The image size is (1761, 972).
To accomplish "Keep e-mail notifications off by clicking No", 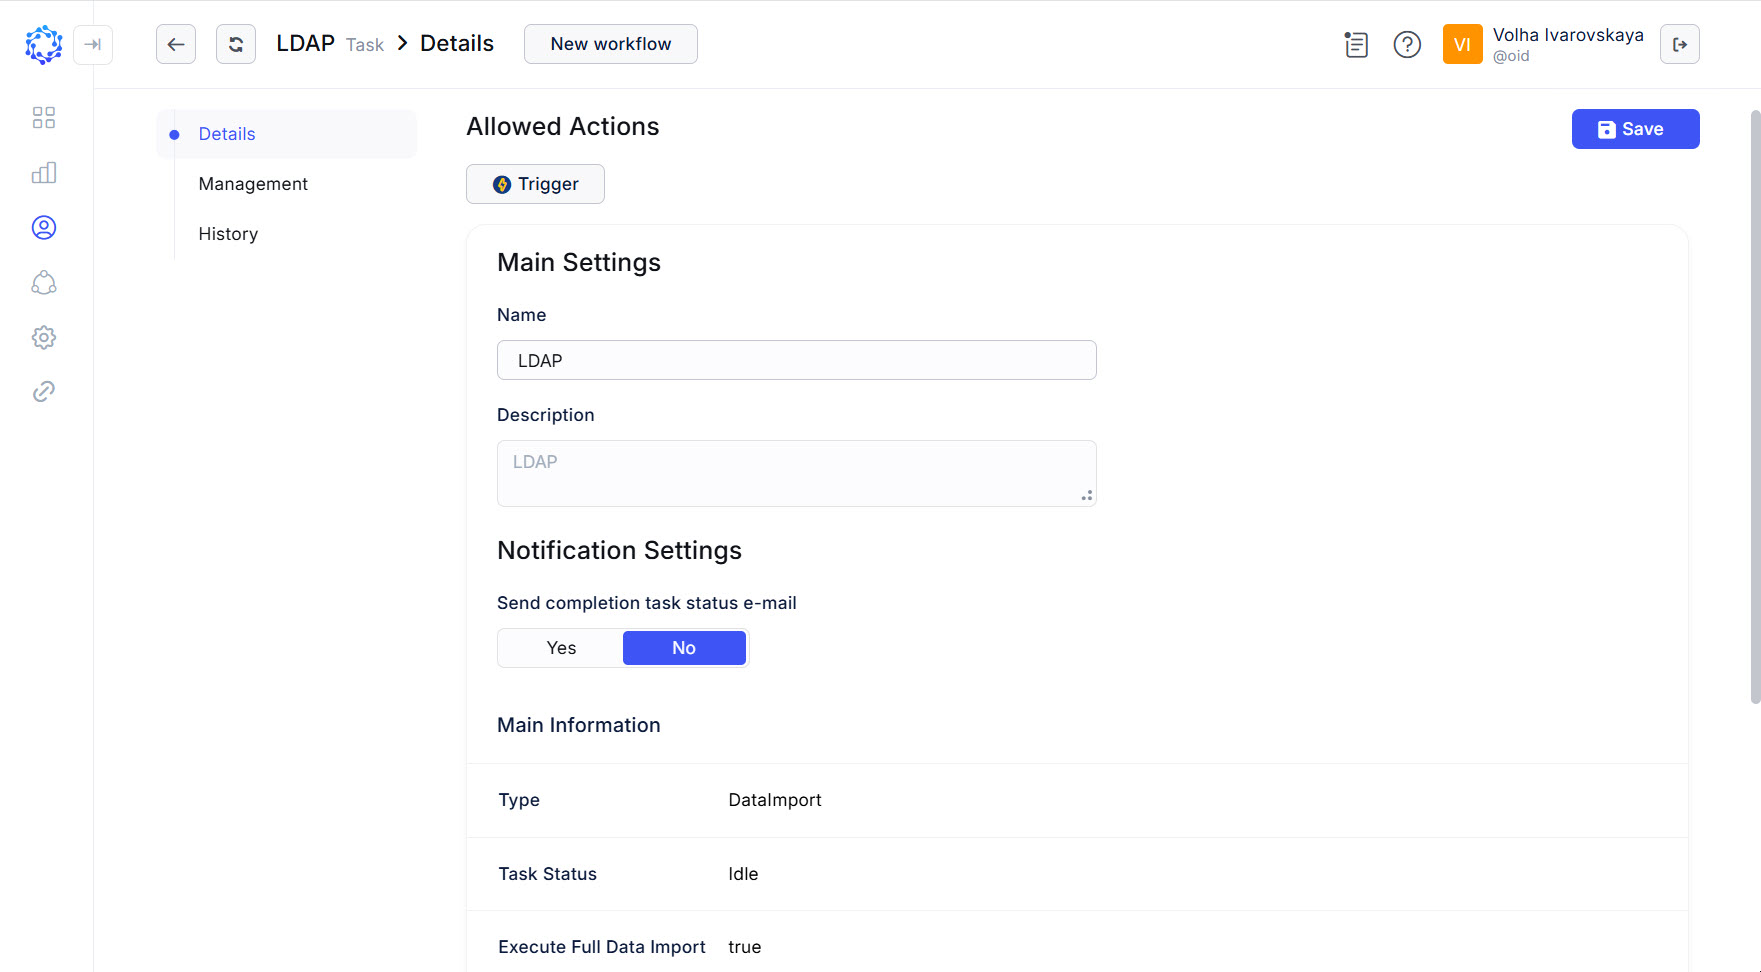I will coord(684,647).
